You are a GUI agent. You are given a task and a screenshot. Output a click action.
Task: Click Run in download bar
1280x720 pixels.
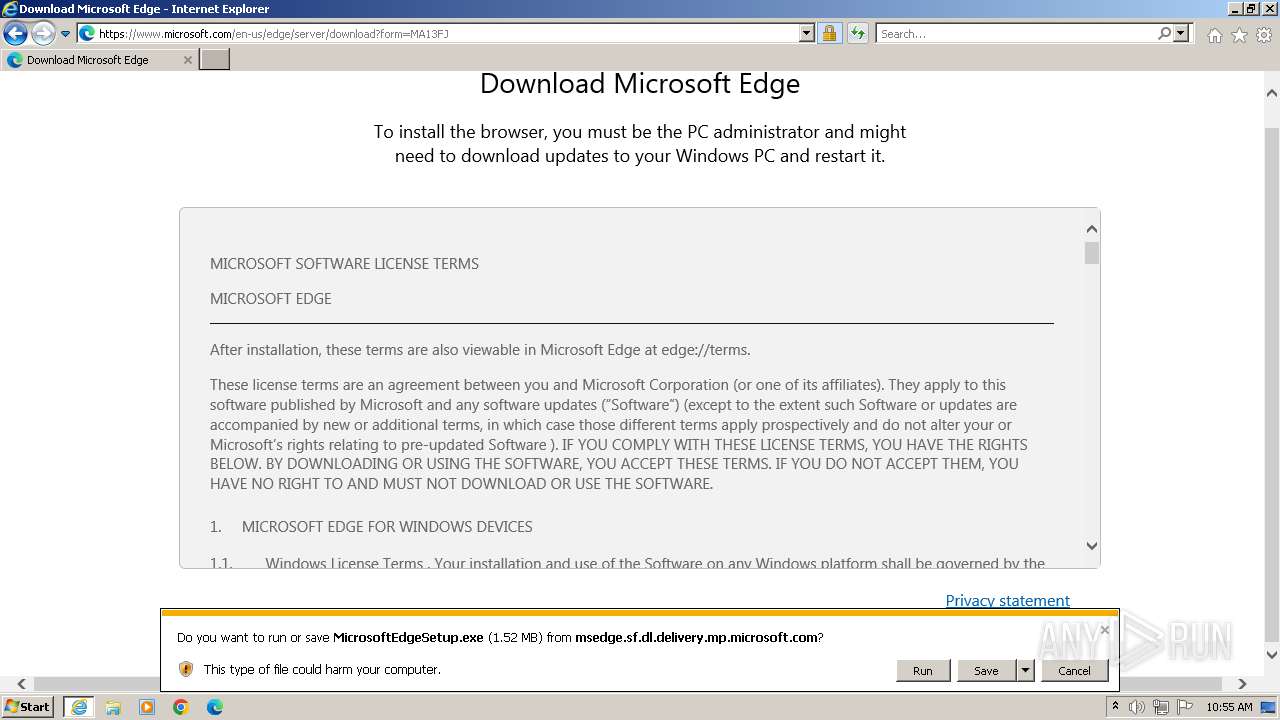[x=922, y=671]
